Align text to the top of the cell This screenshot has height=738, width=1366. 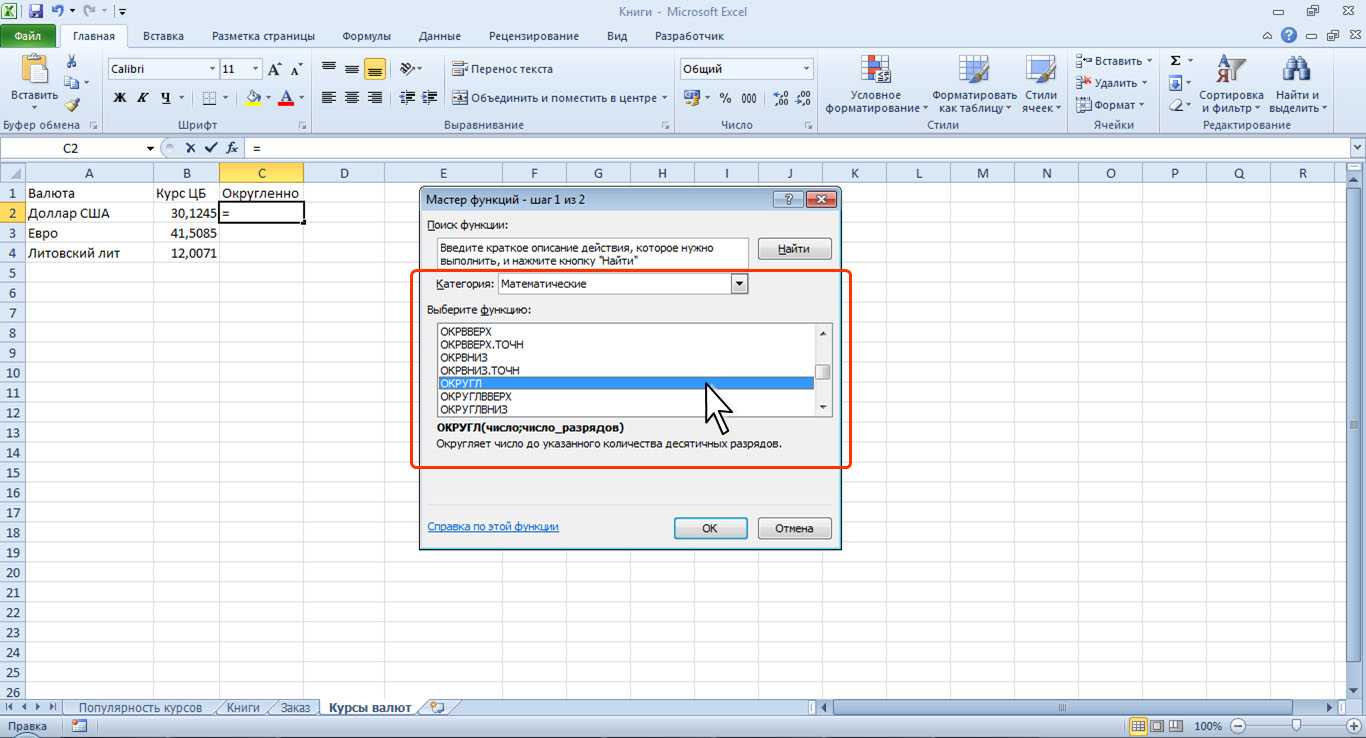[329, 69]
